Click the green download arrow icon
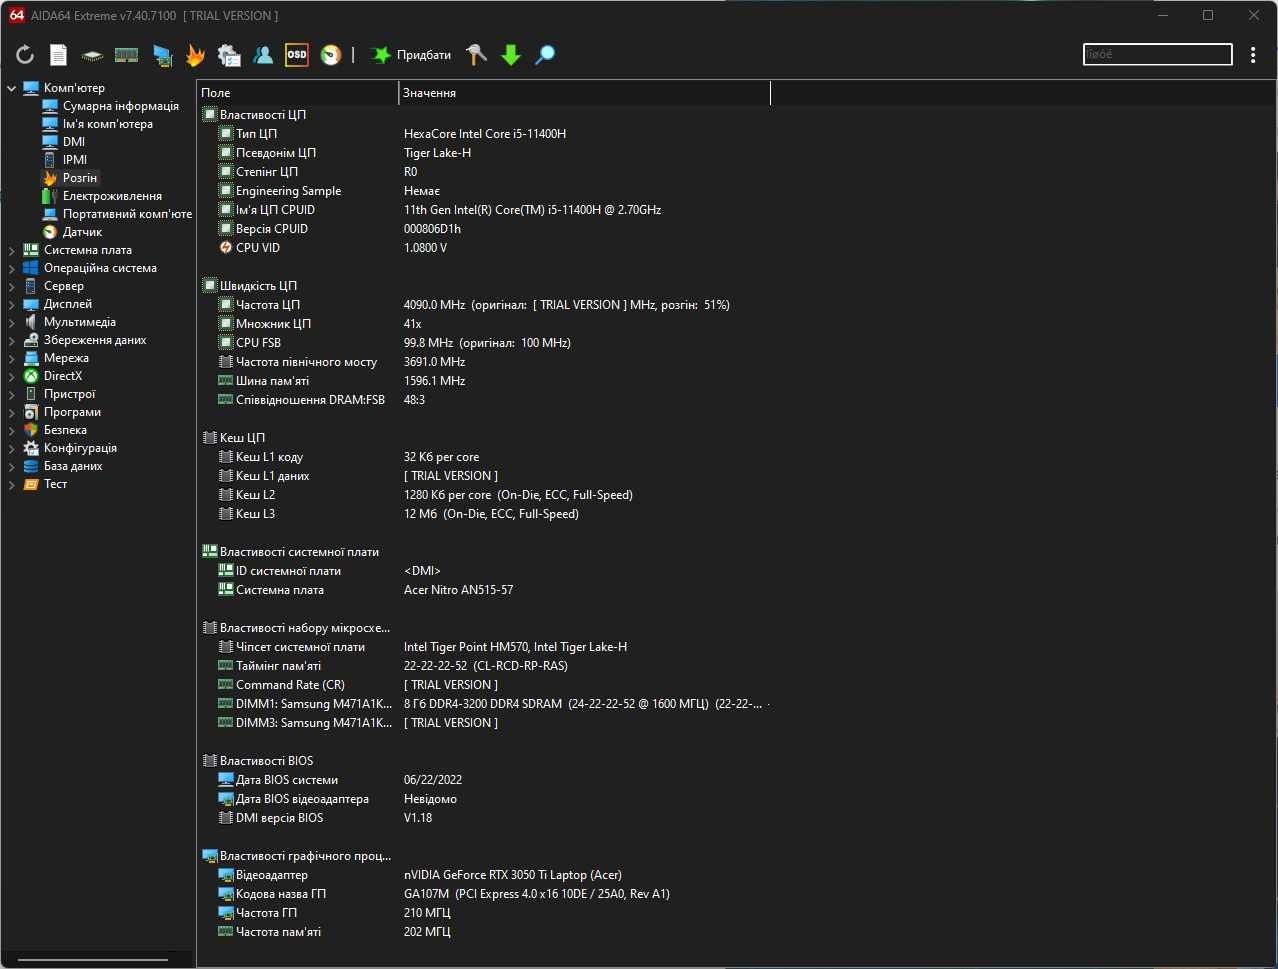The height and width of the screenshot is (969, 1278). 511,55
